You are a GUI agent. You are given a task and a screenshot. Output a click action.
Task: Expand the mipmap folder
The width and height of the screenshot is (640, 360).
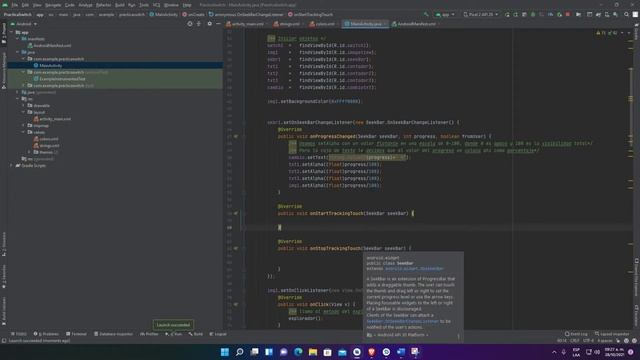point(23,126)
